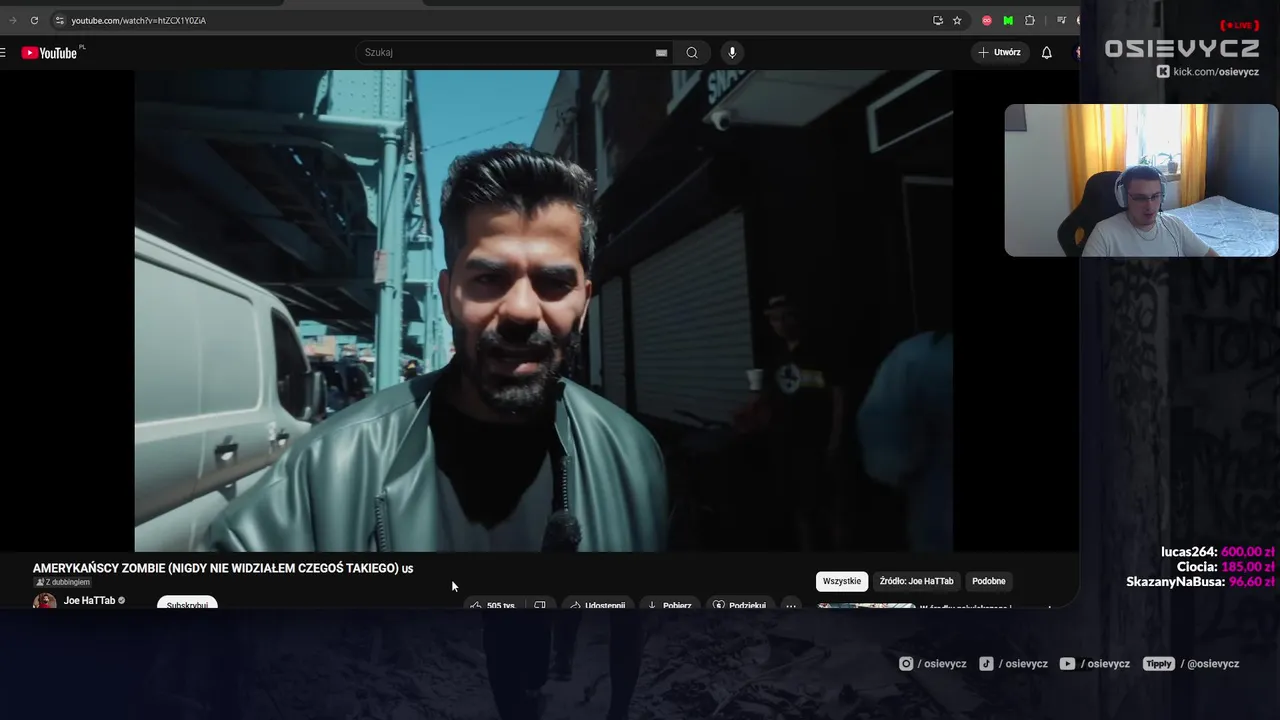The image size is (1280, 720).
Task: Click the youtube.com URL in the address bar
Action: pos(138,20)
